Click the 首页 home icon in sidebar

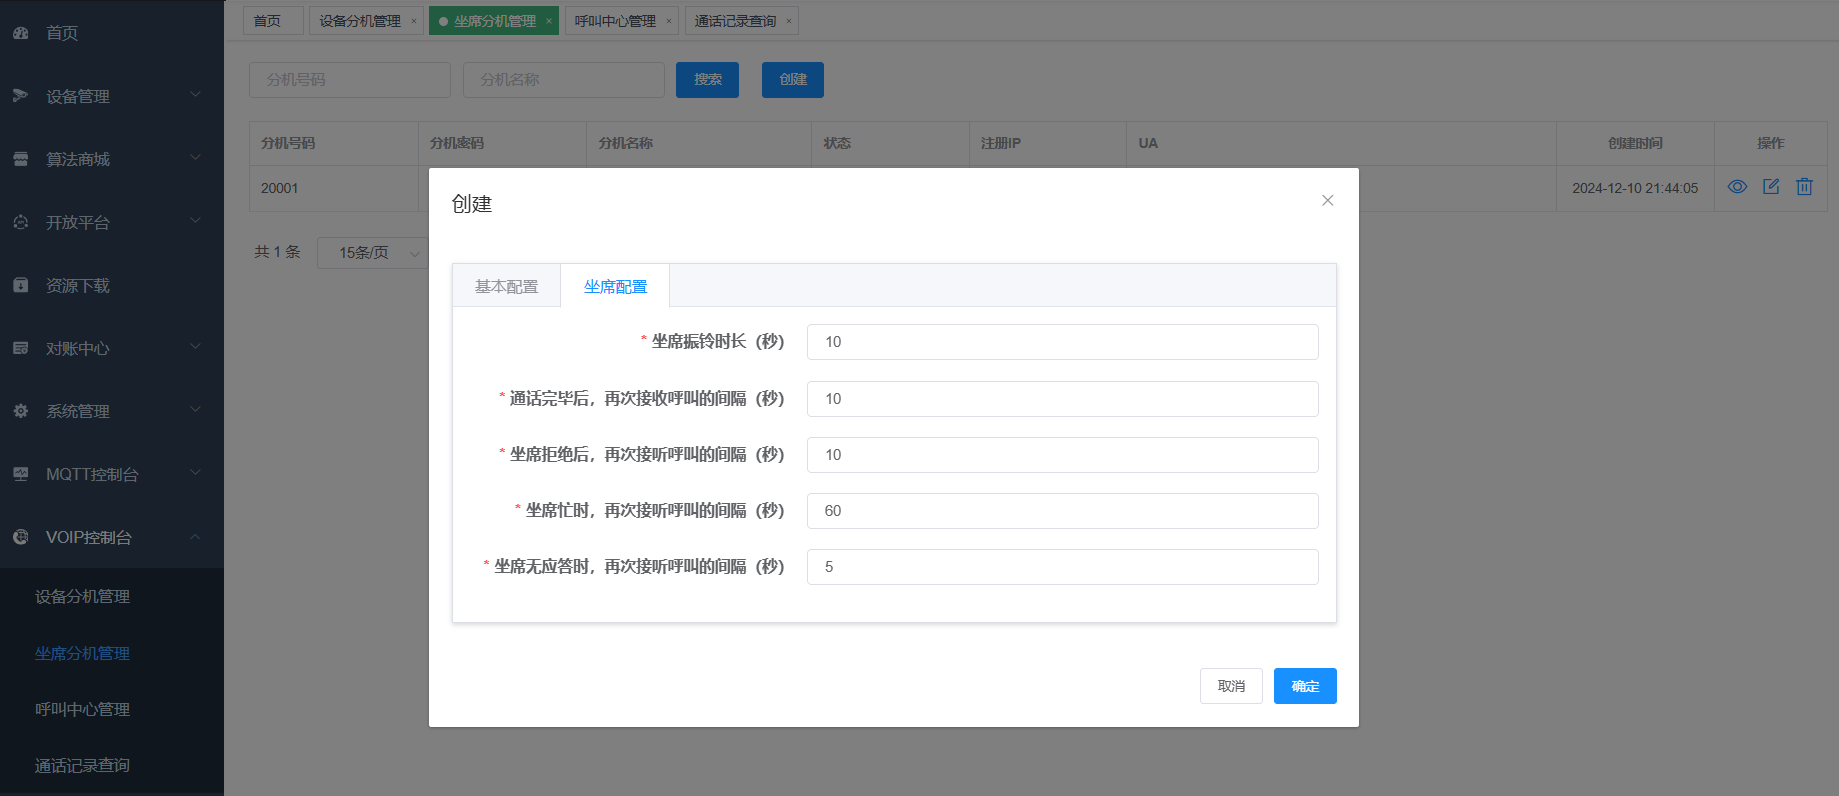[x=21, y=33]
